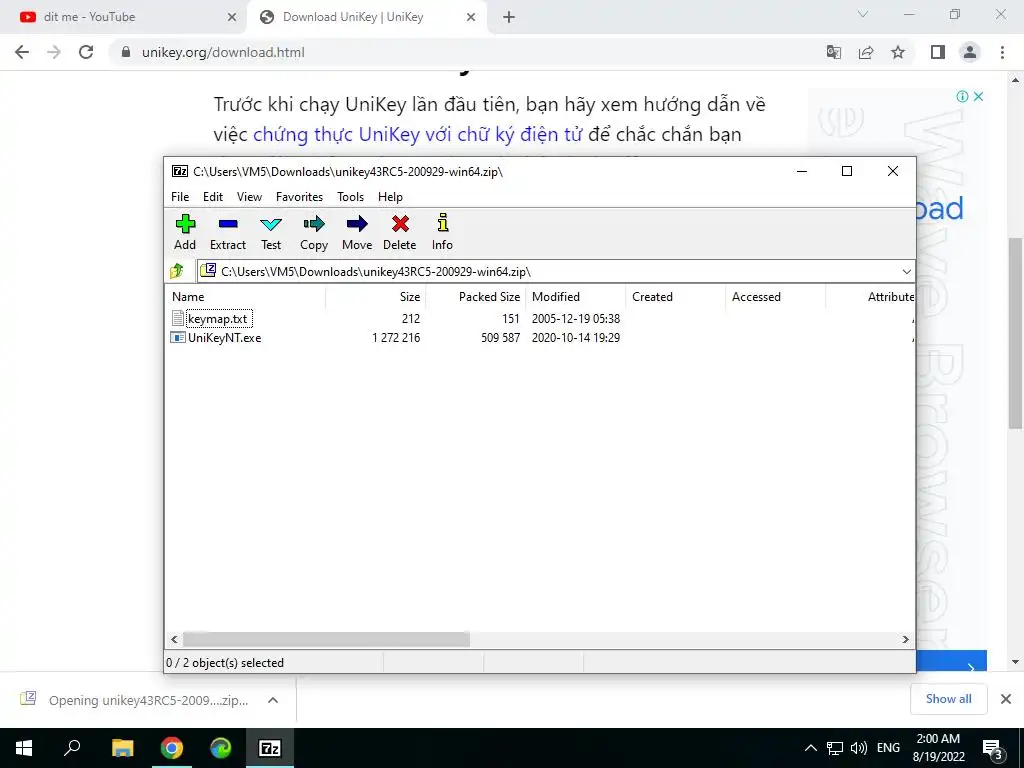Screen dimensions: 1024x768
Task: Click the Microsoft Edge taskbar icon
Action: (x=221, y=748)
